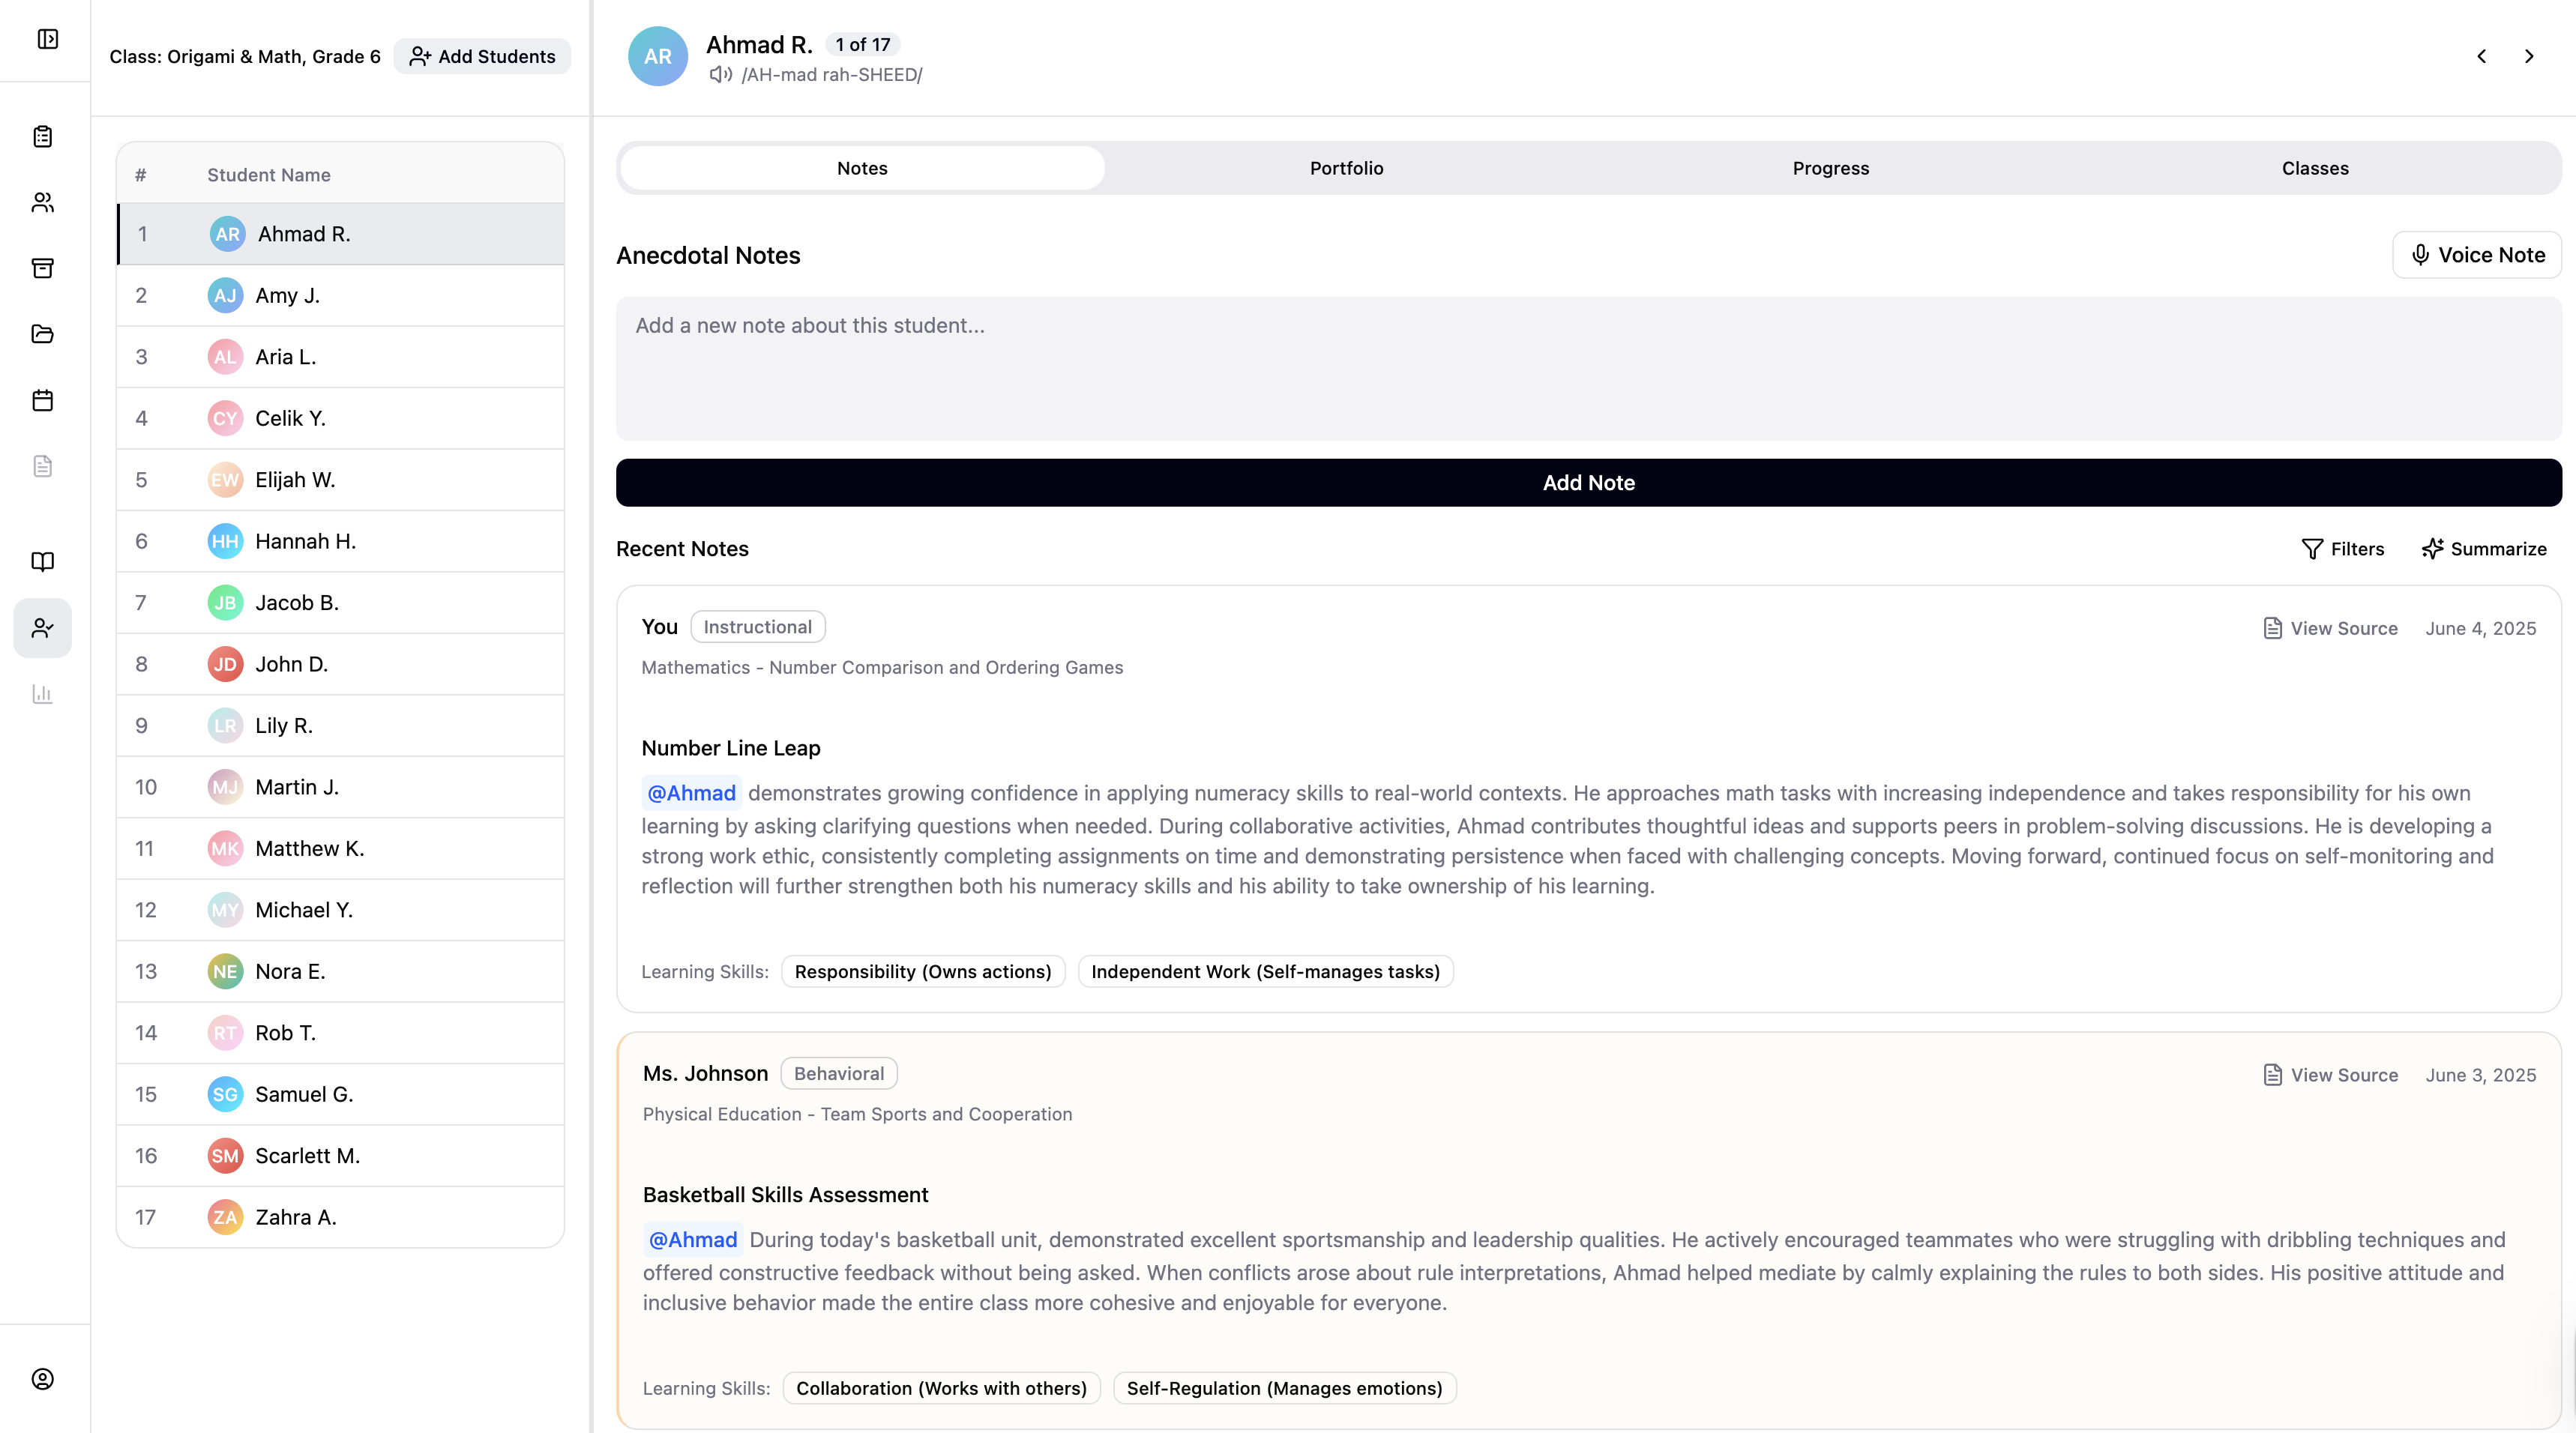Open Filters for recent notes
Viewport: 2576px width, 1433px height.
pyautogui.click(x=2343, y=548)
